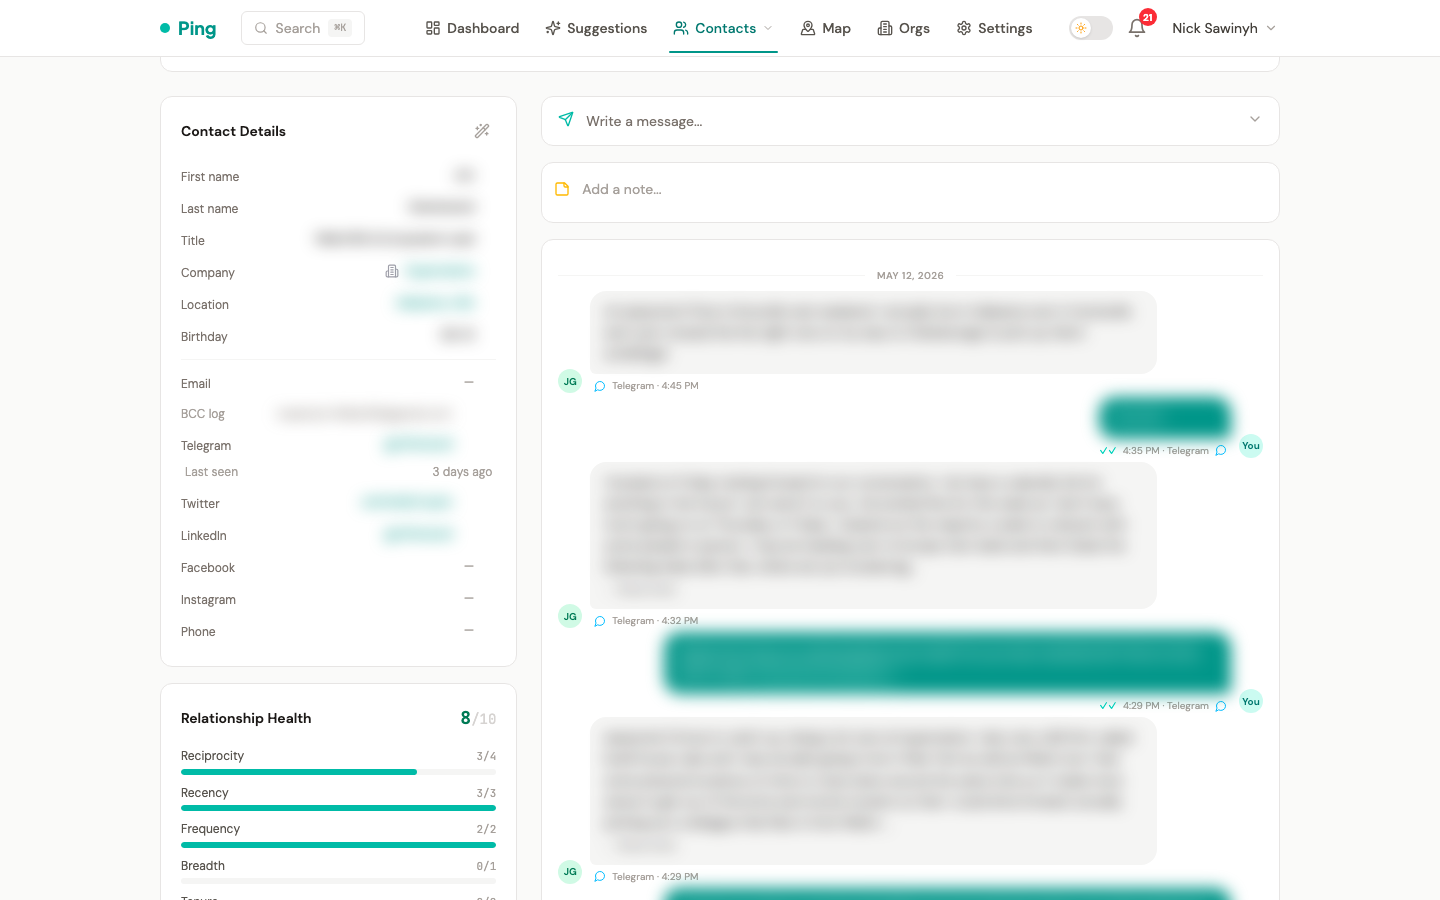1440x900 pixels.
Task: Click the 8/10 Relationship Health score
Action: tap(478, 718)
